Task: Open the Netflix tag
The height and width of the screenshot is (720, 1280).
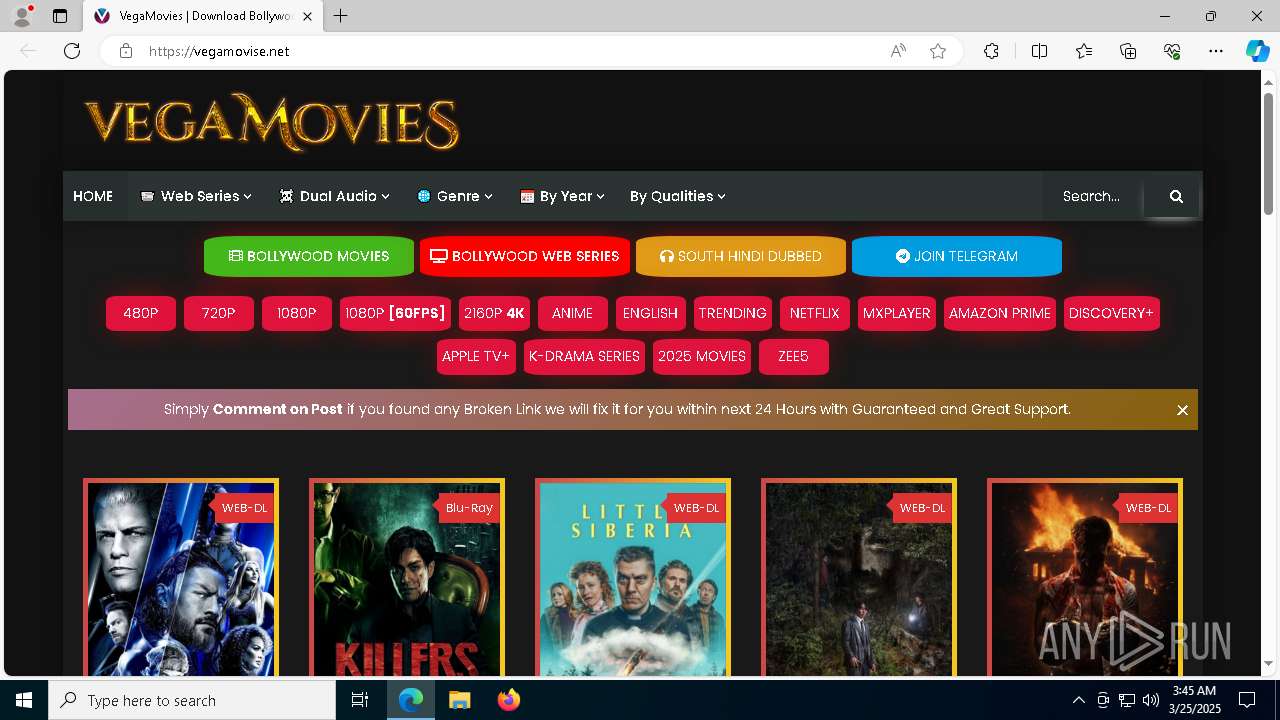Action: point(815,313)
